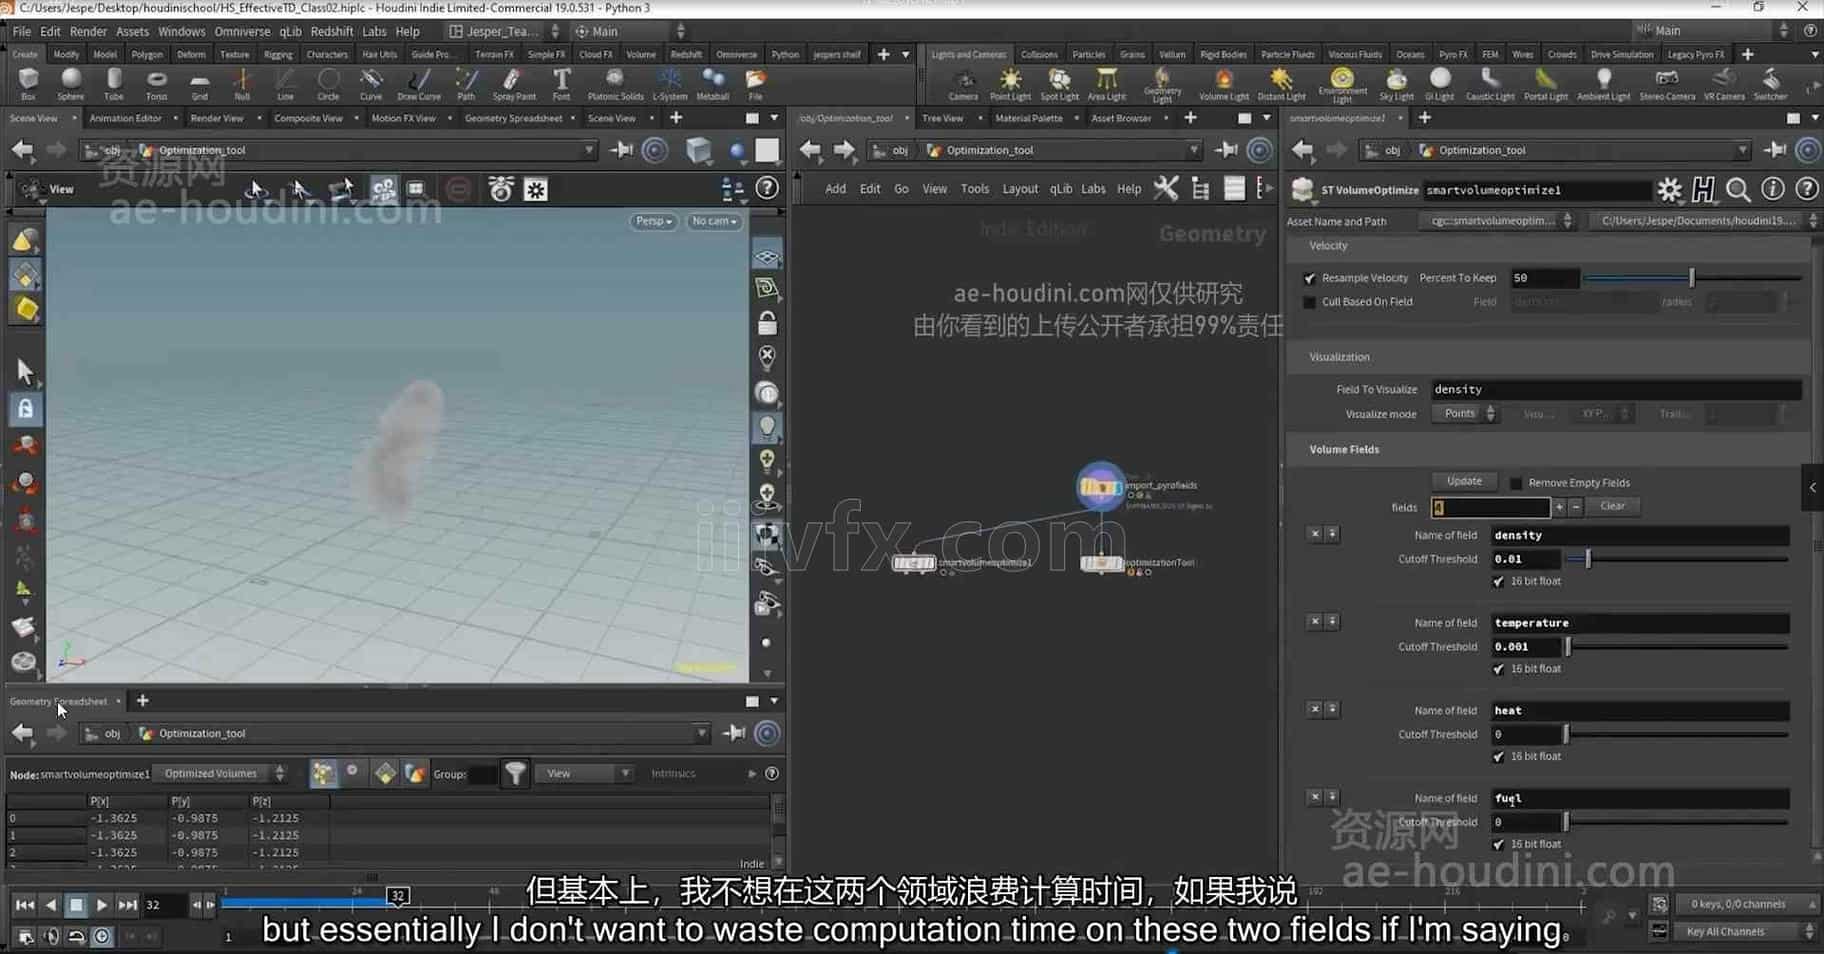Select the Null shelf tool
The height and width of the screenshot is (954, 1824).
242,84
